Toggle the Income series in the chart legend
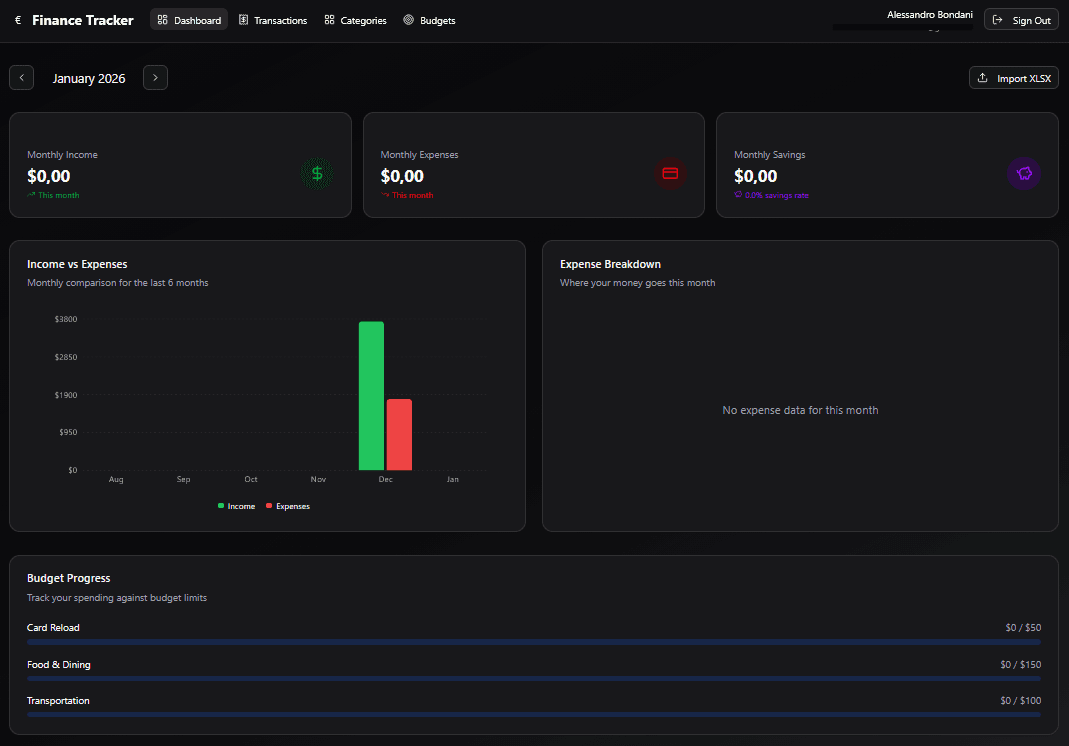Viewport: 1069px width, 746px height. click(236, 506)
